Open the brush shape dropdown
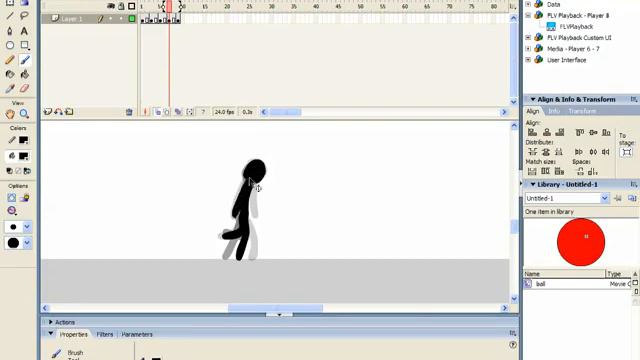Image resolution: width=640 pixels, height=360 pixels. tap(27, 243)
